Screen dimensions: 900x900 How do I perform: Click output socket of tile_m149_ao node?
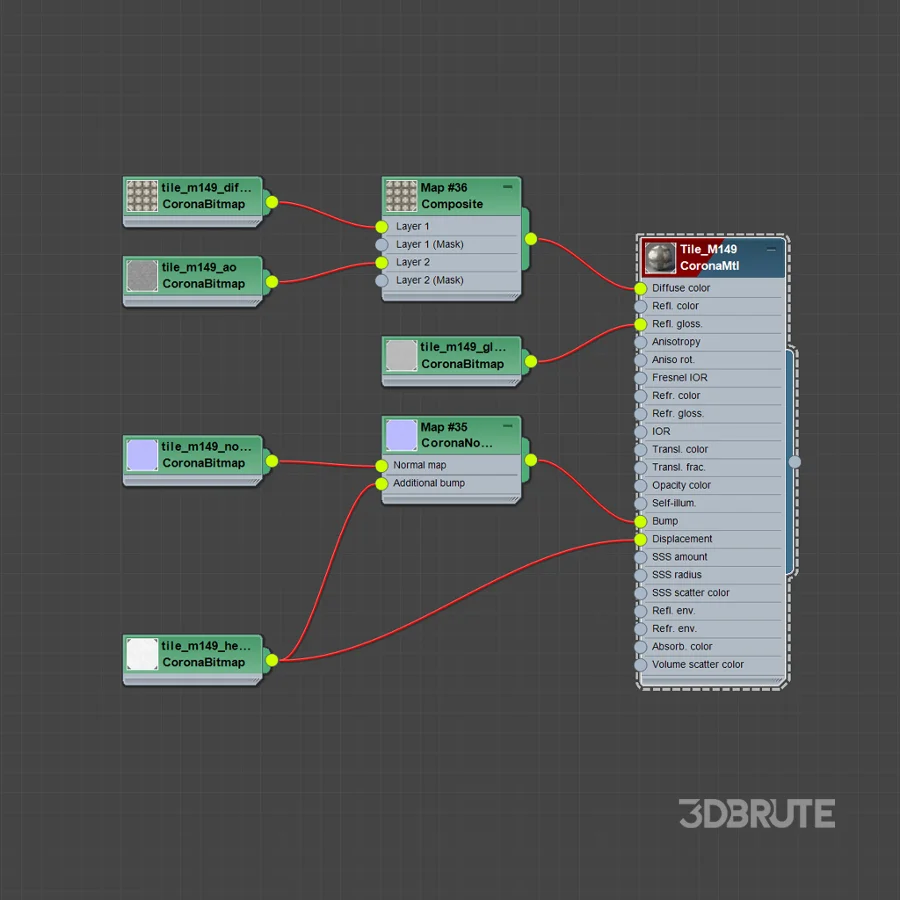pos(272,282)
